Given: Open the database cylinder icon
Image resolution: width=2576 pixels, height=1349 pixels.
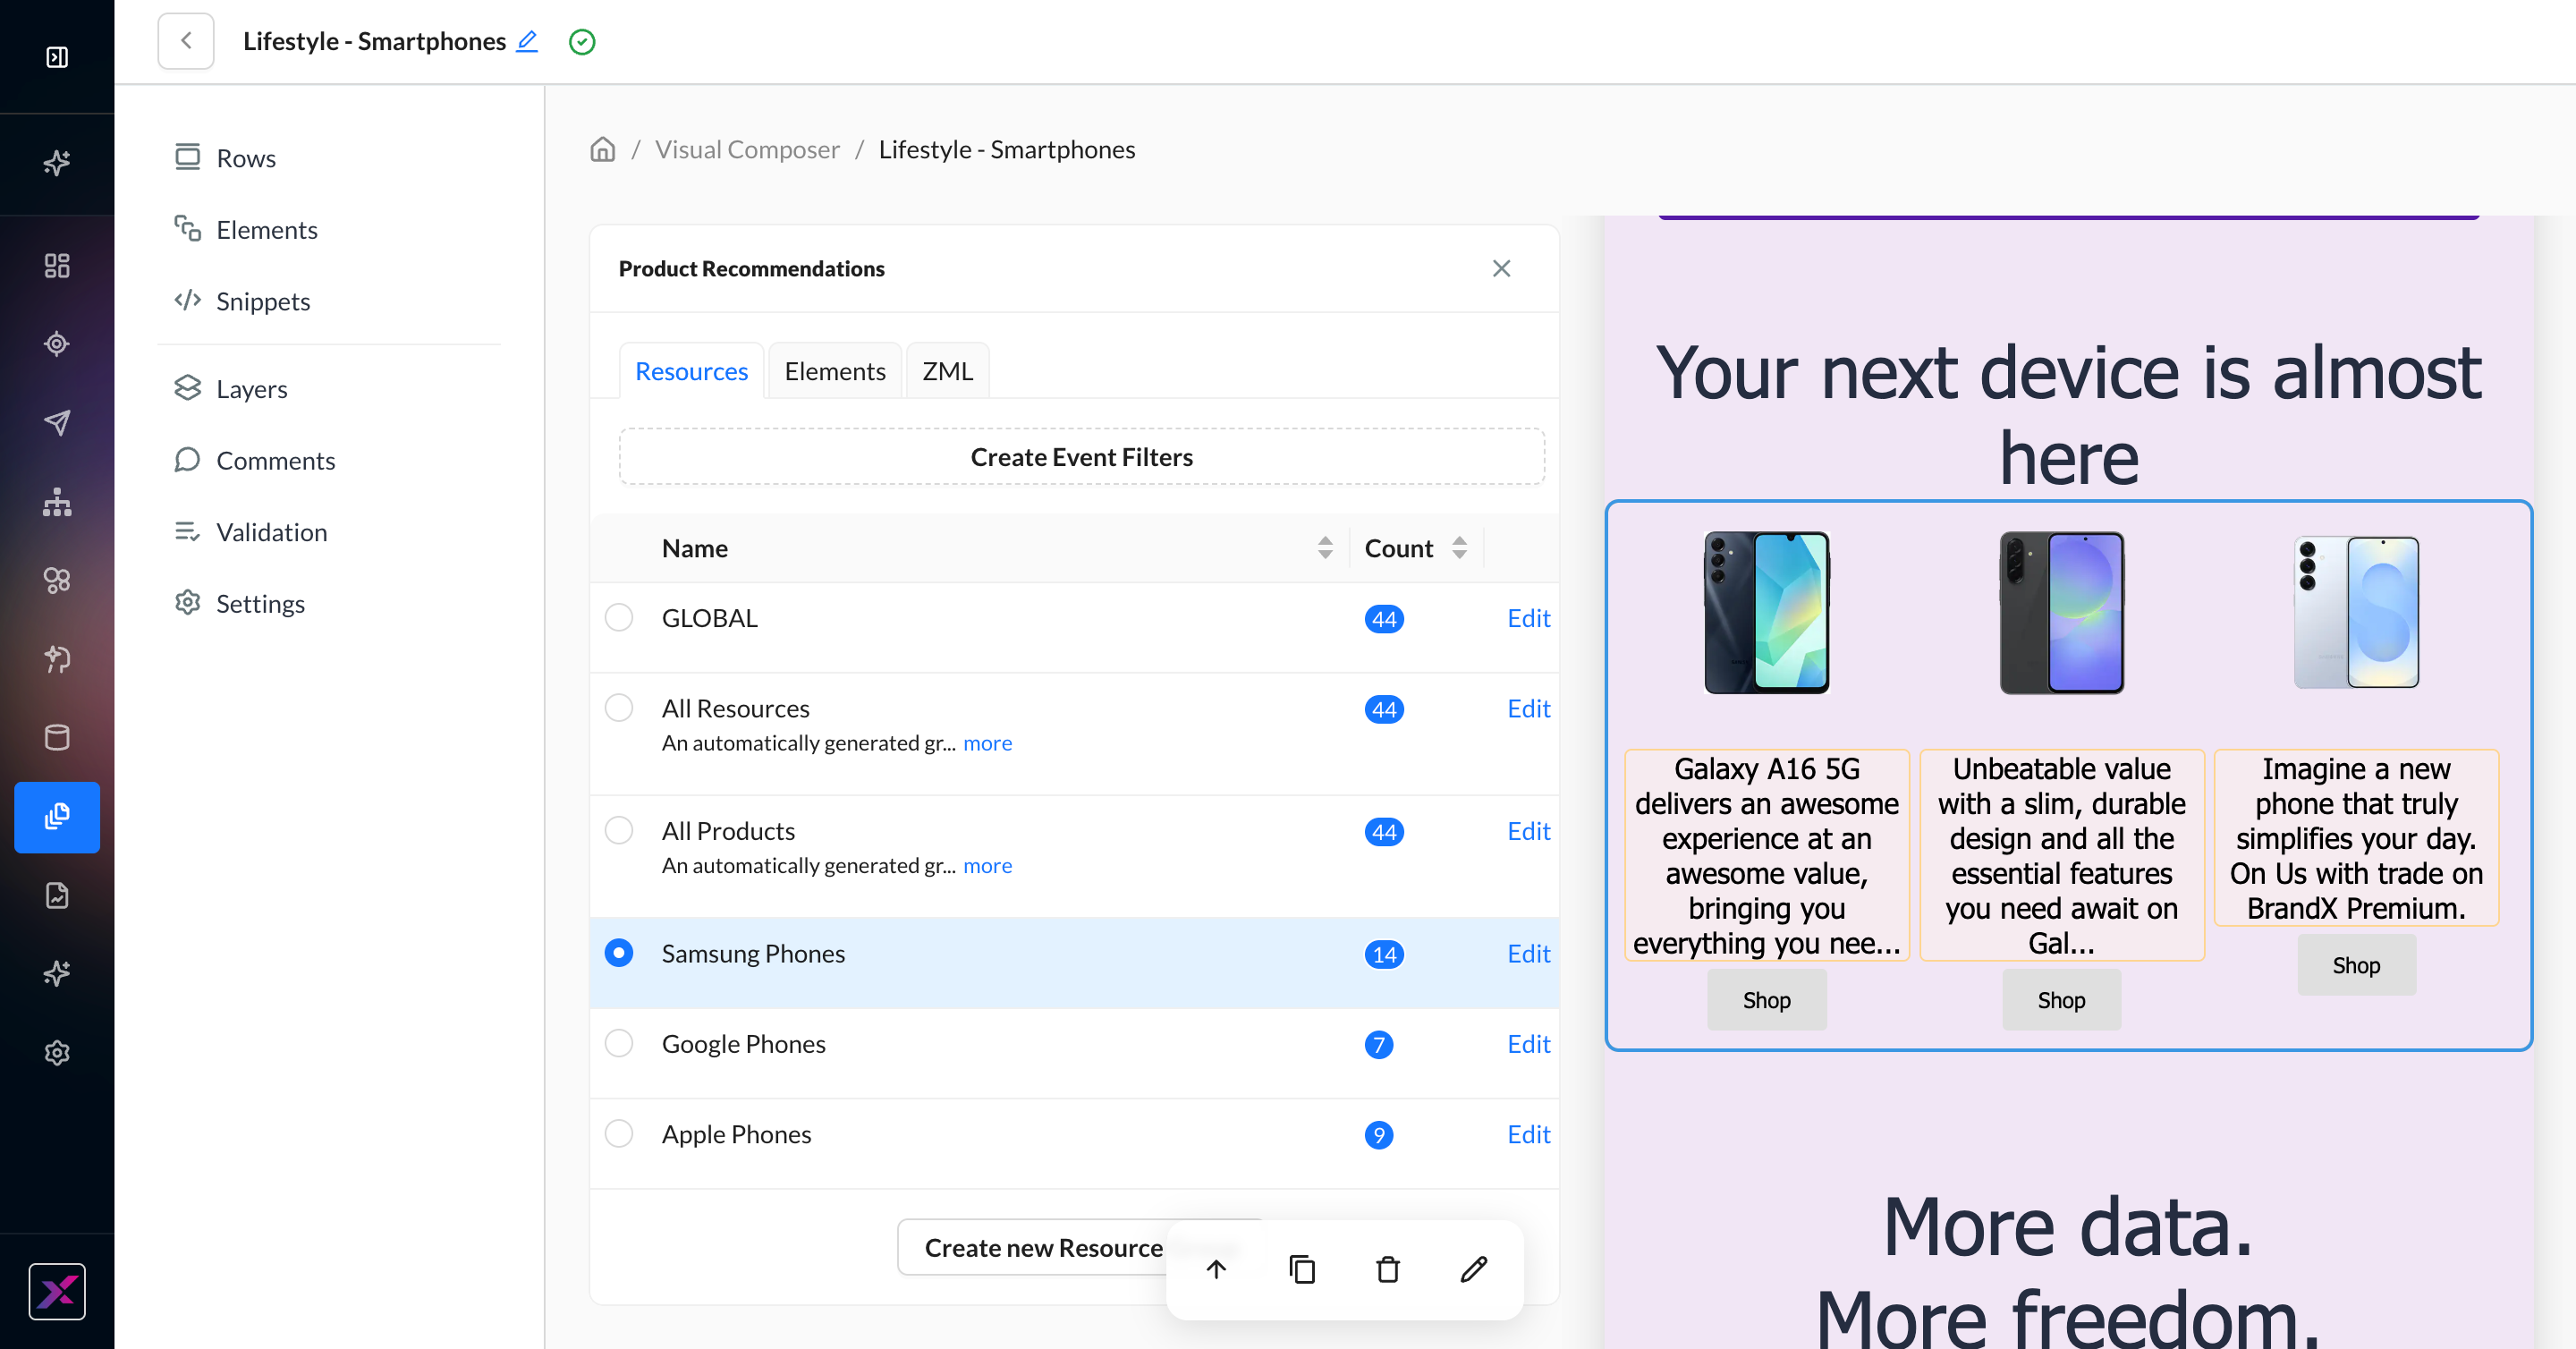Looking at the screenshot, I should click(x=57, y=738).
